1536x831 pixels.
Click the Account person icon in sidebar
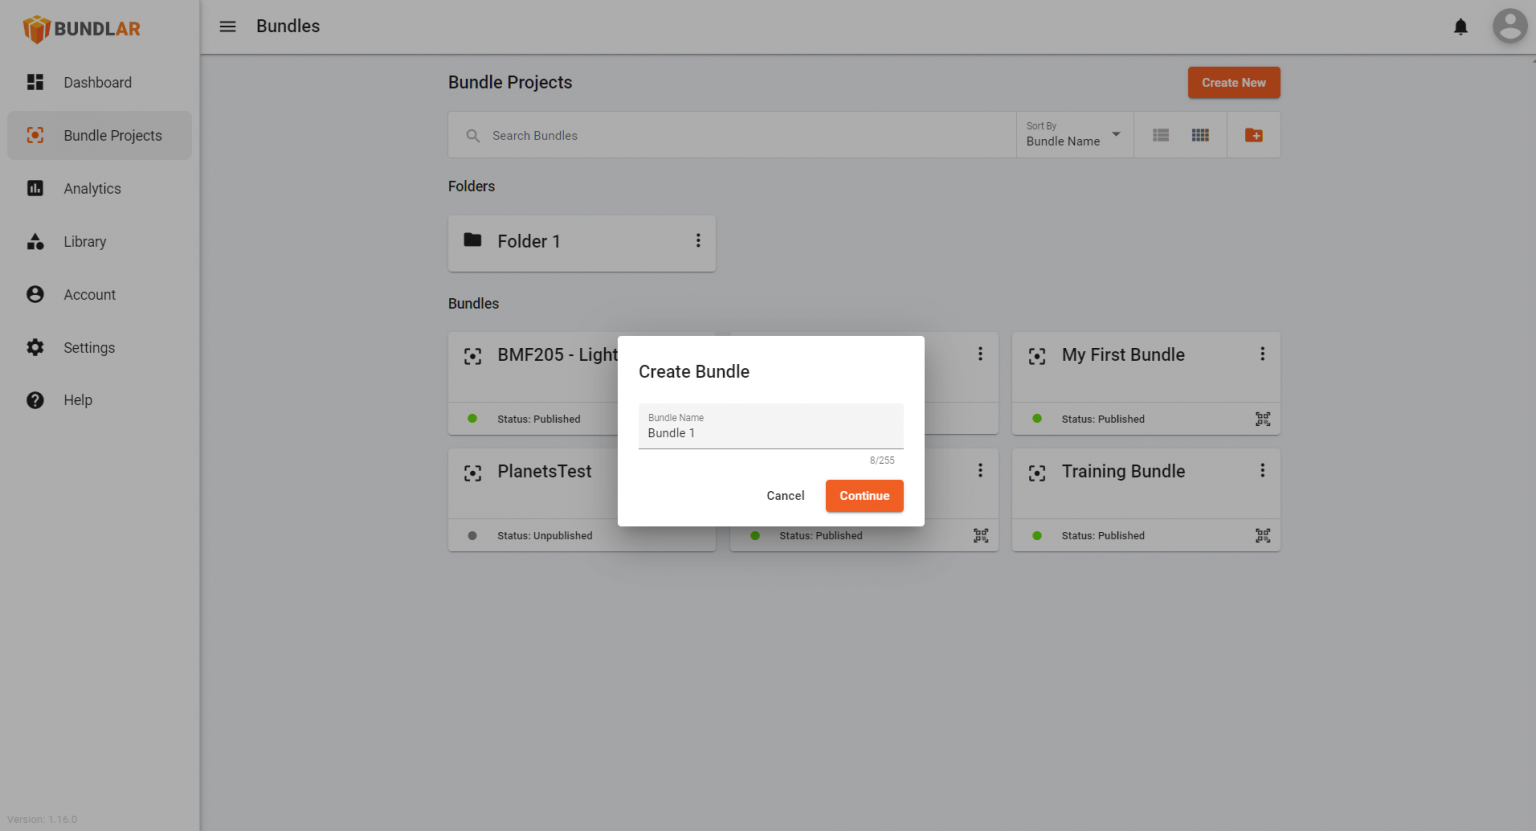(x=35, y=294)
